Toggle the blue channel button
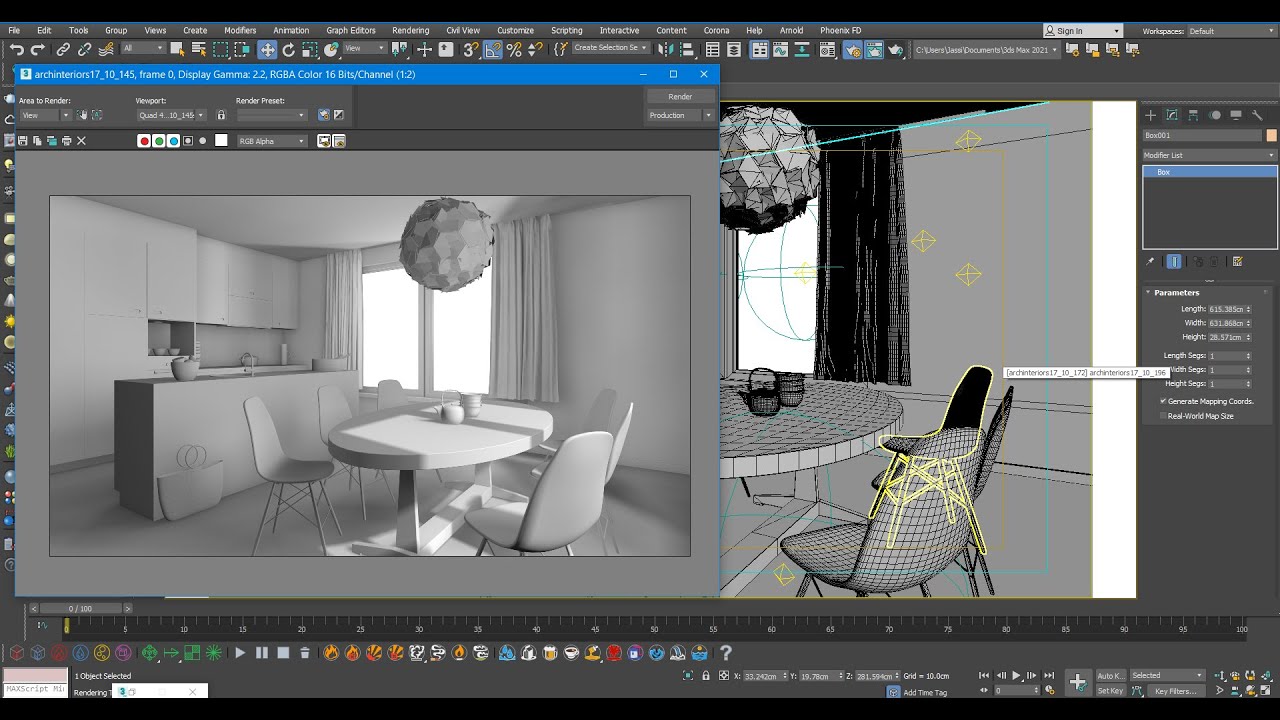This screenshot has width=1280, height=720. point(173,141)
